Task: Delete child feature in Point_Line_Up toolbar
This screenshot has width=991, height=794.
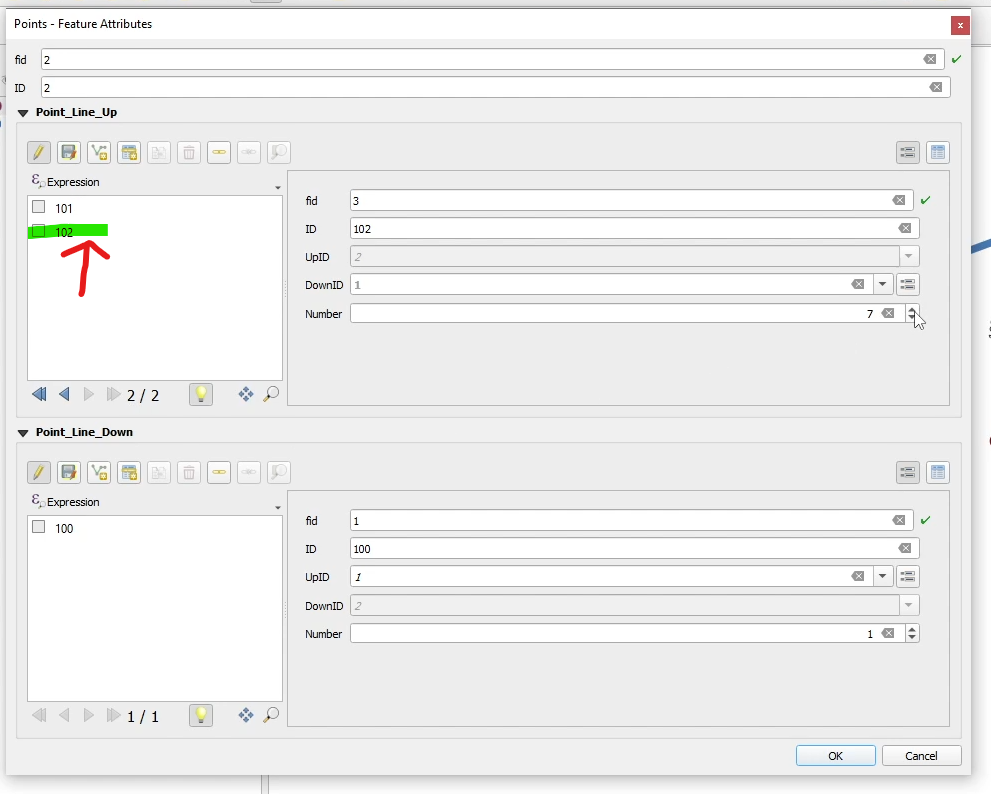Action: coord(189,152)
